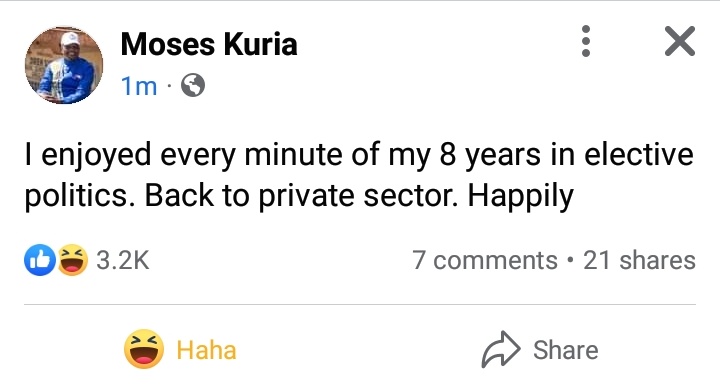
Task: Click the '8 years' text in the post
Action: point(490,155)
